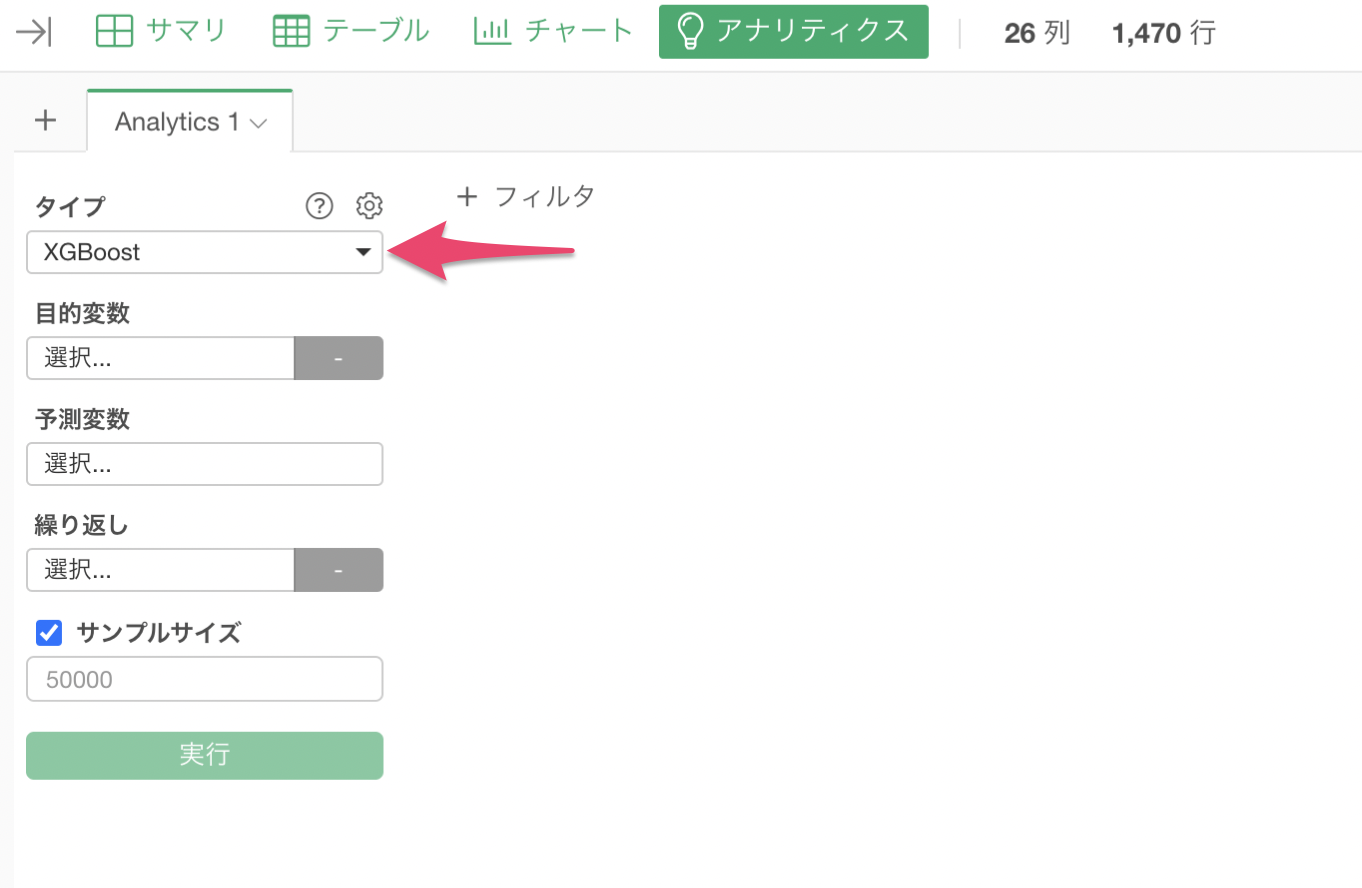1362x888 pixels.
Task: Toggle the サンプルサイズ checkbox
Action: (x=49, y=632)
